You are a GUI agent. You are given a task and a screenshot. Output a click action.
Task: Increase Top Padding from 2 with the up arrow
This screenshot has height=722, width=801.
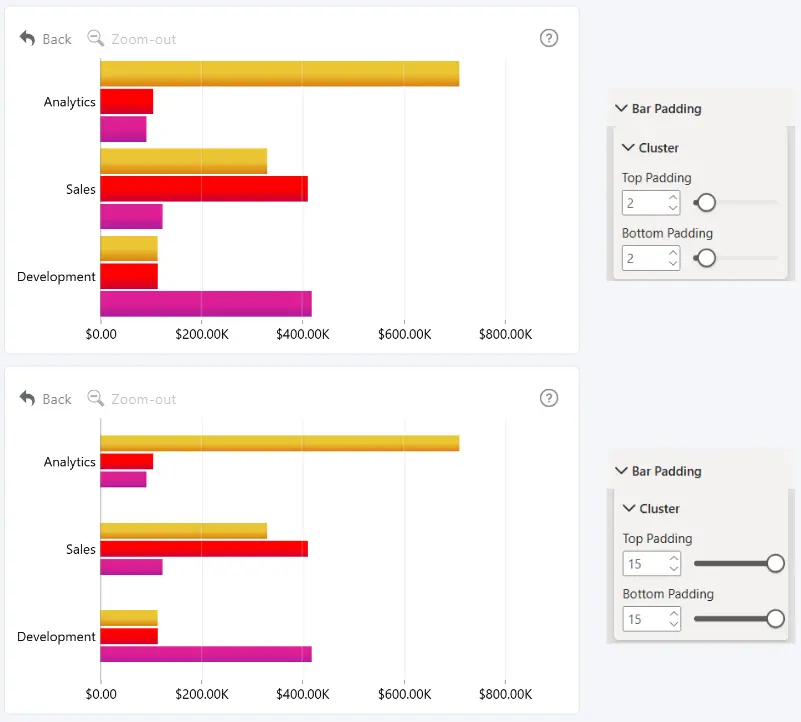coord(673,197)
